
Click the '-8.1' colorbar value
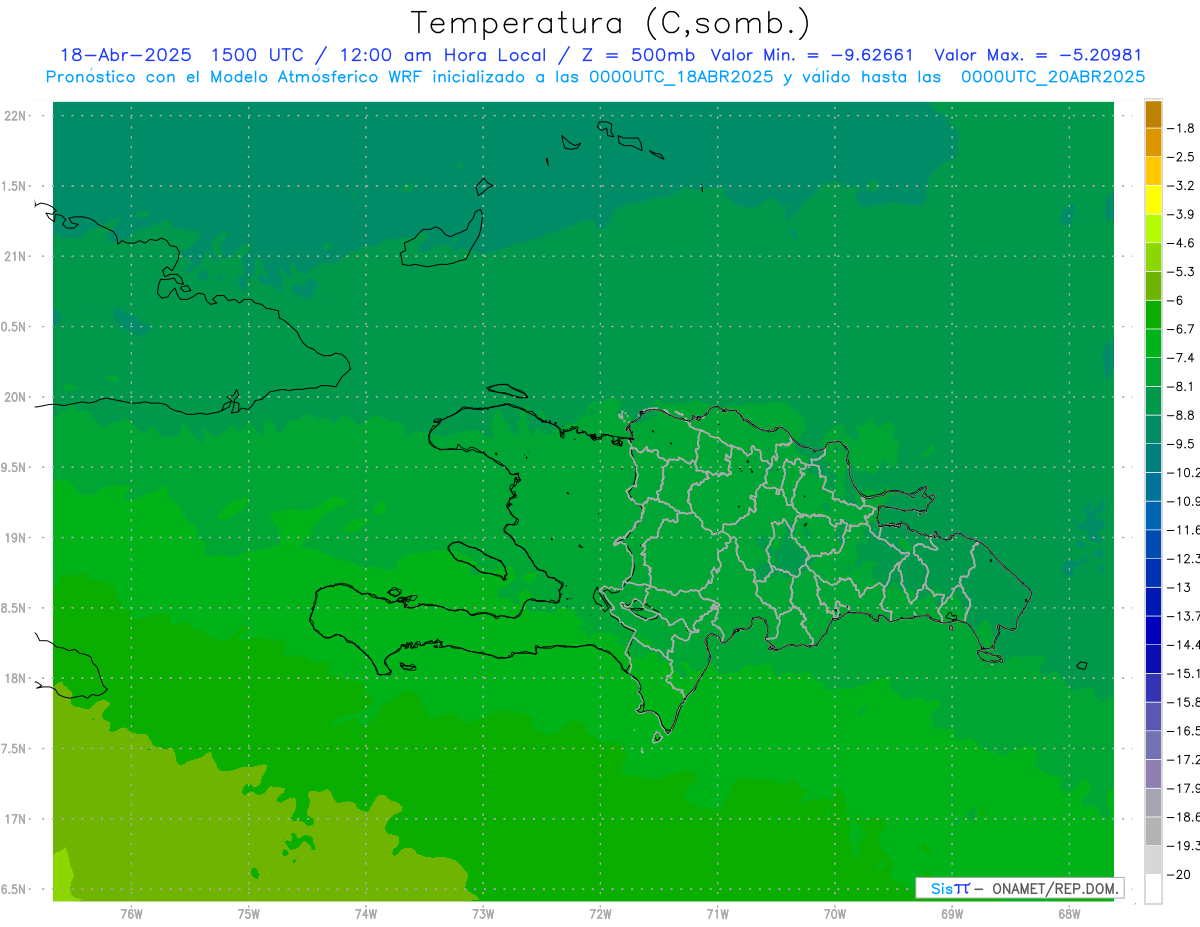pos(1181,386)
